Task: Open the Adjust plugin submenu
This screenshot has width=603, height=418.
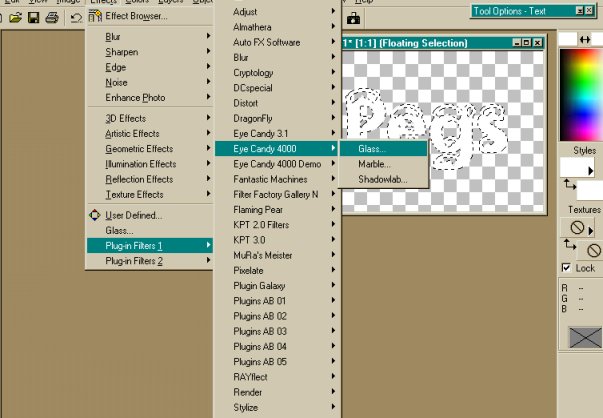Action: [277, 12]
